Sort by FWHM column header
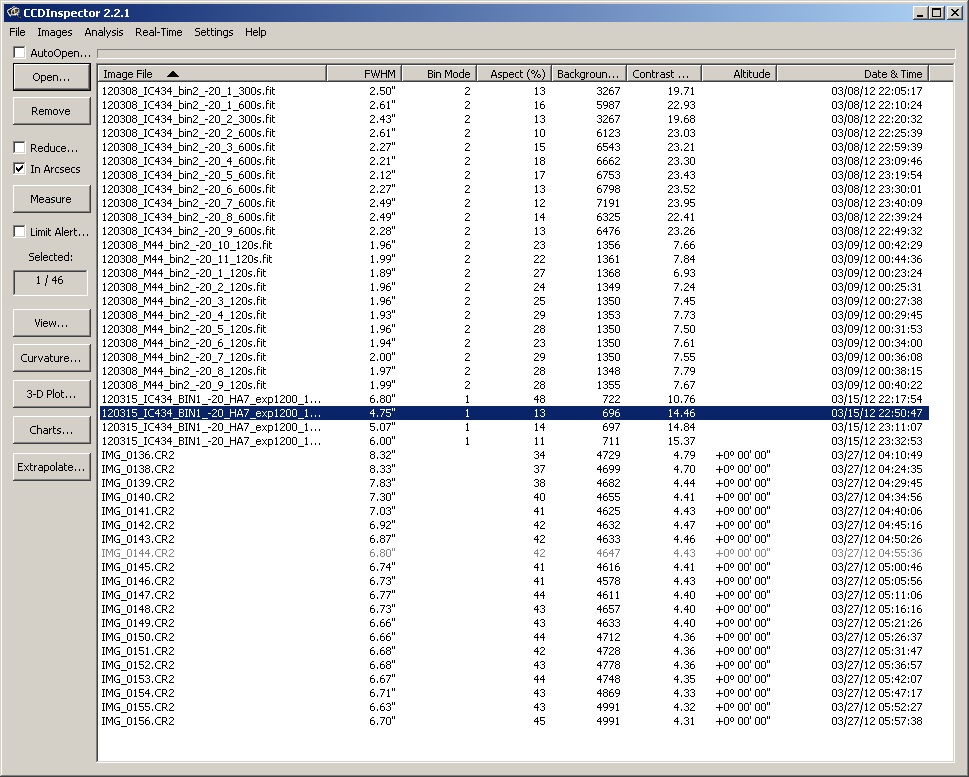The width and height of the screenshot is (969, 777). pyautogui.click(x=364, y=74)
